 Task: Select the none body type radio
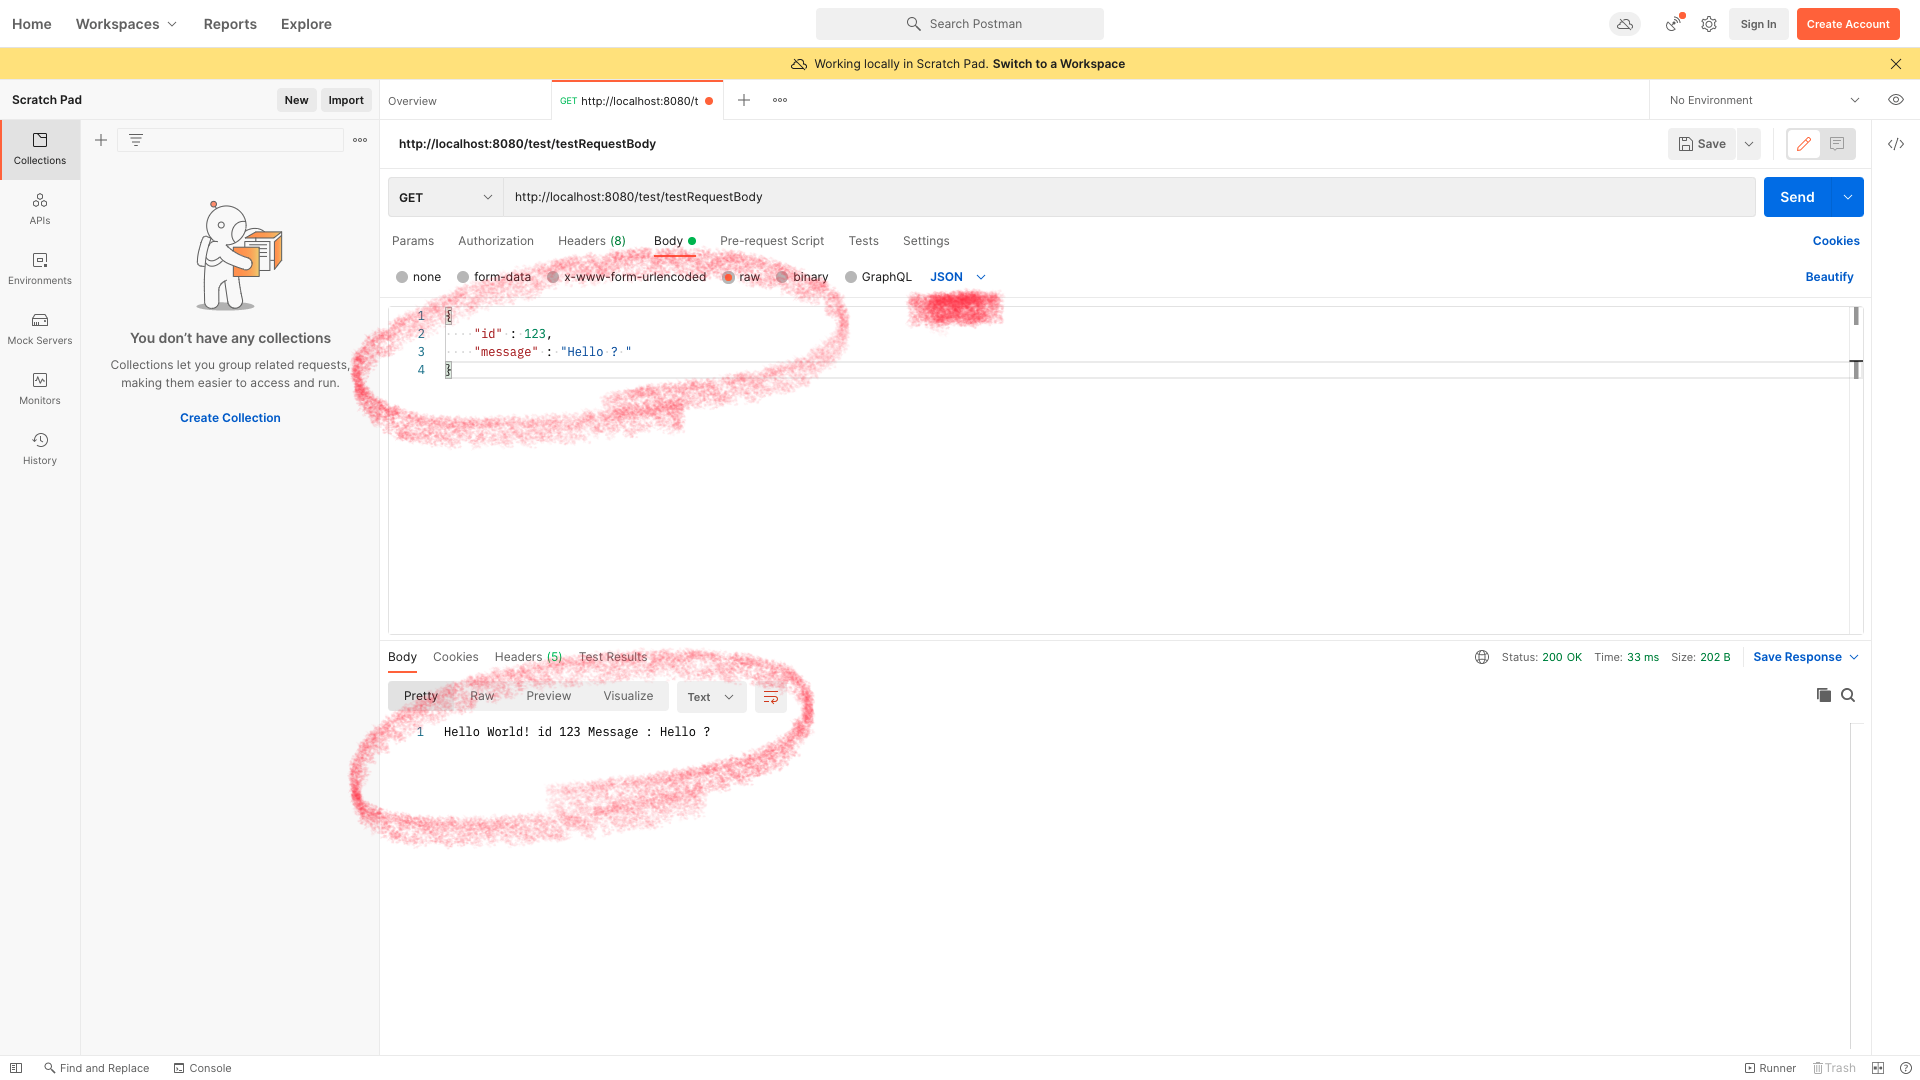(402, 277)
